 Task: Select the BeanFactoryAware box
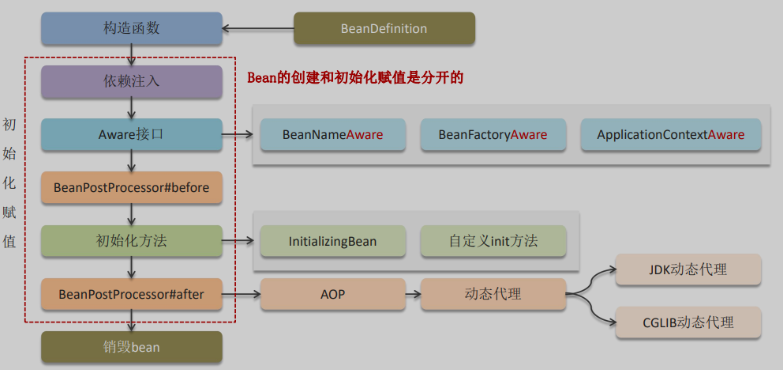click(x=493, y=134)
